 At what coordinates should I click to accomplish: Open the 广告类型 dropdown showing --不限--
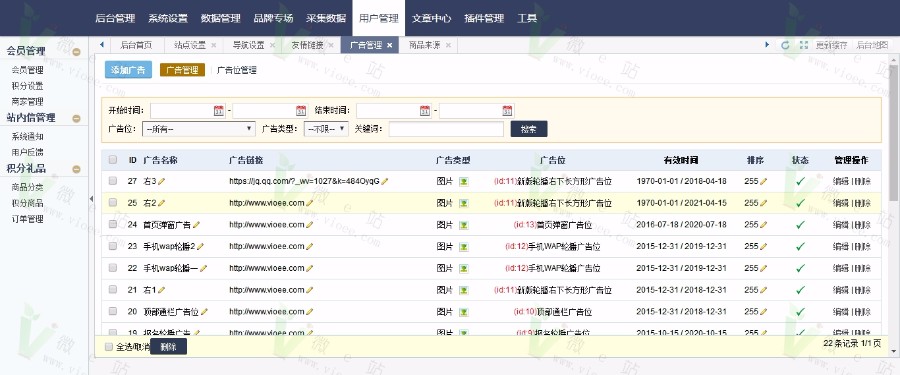click(326, 129)
